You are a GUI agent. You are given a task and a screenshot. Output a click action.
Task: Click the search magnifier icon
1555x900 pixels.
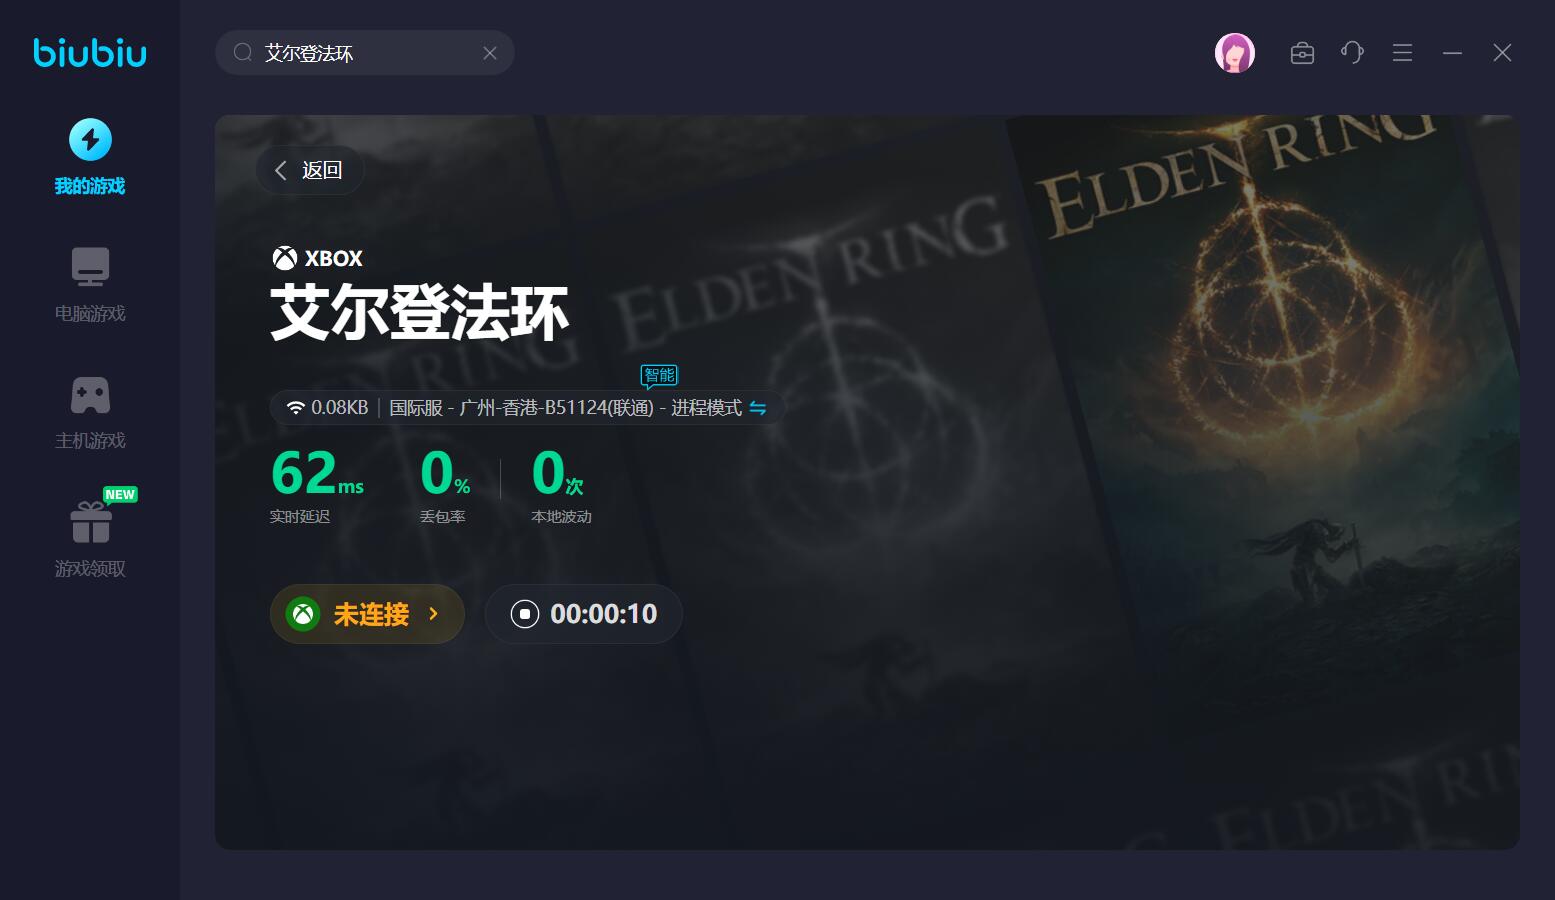click(x=243, y=53)
